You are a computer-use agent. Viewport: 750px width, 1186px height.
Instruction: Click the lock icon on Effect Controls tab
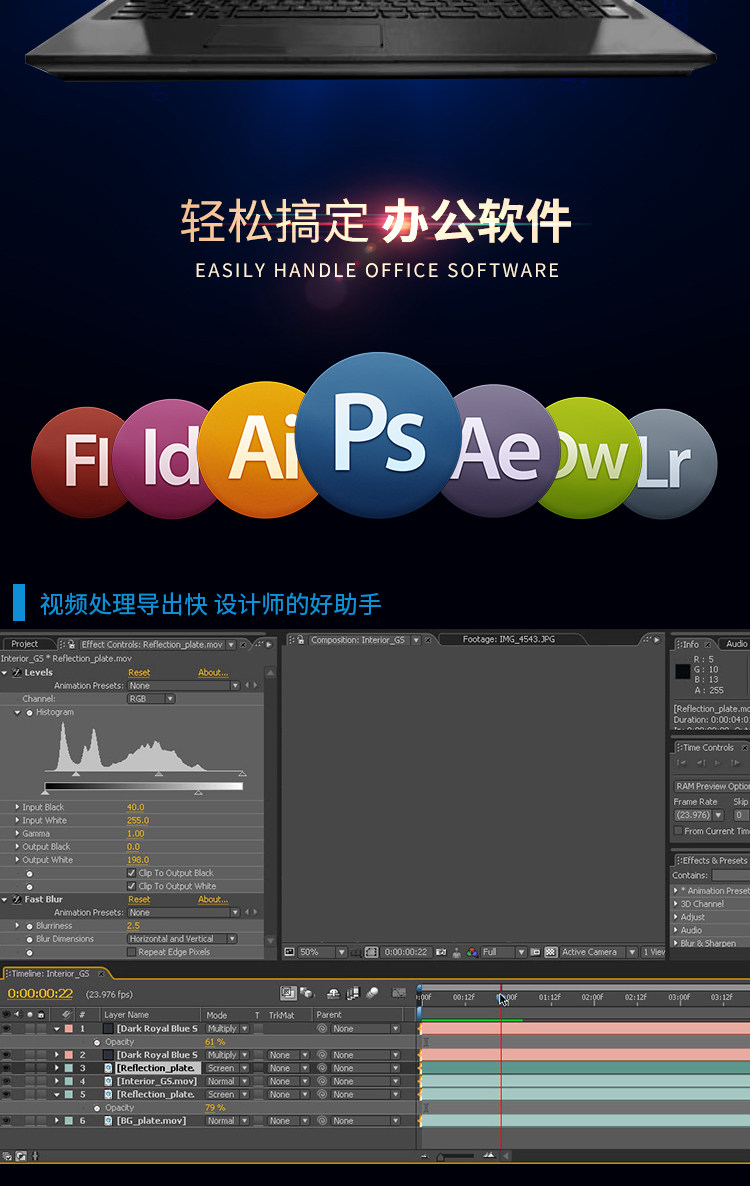click(x=71, y=644)
